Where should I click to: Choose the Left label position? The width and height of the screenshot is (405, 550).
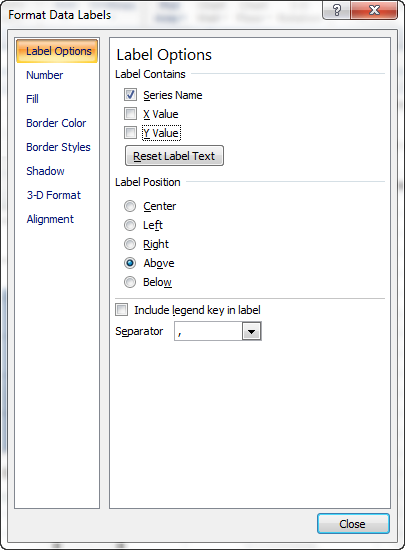click(x=130, y=225)
